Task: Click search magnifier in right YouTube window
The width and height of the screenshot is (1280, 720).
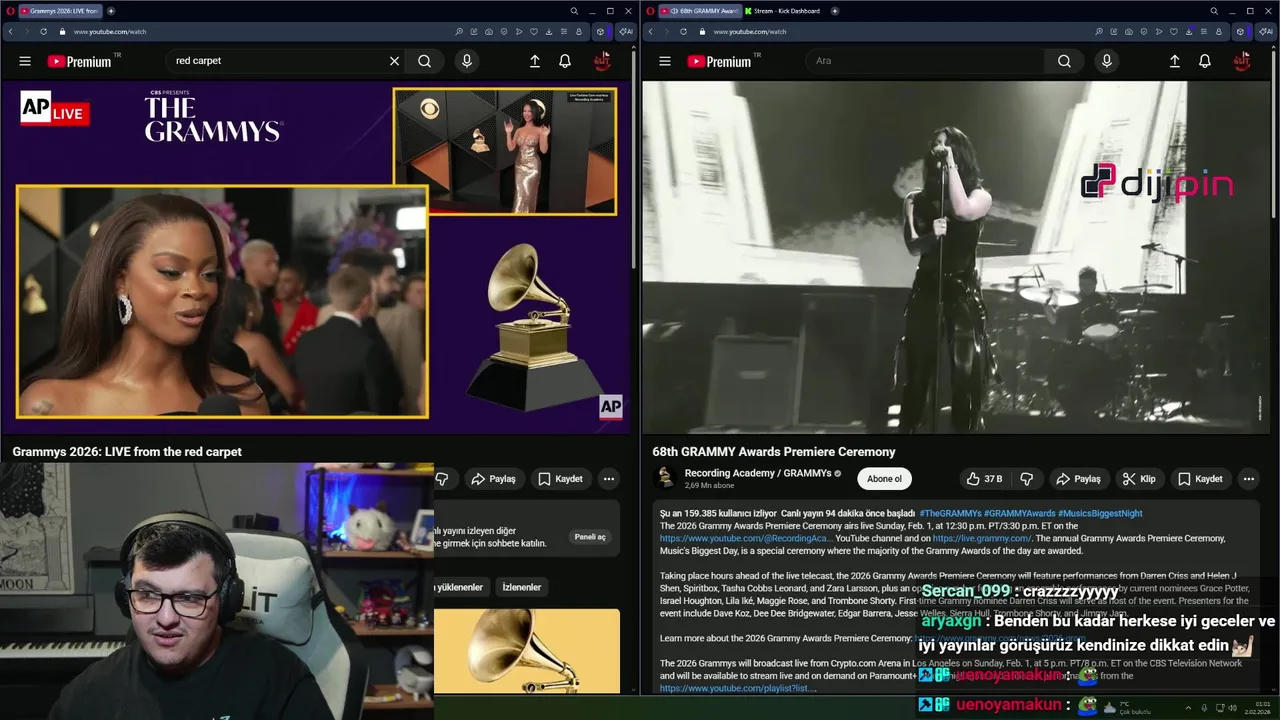Action: (1064, 61)
